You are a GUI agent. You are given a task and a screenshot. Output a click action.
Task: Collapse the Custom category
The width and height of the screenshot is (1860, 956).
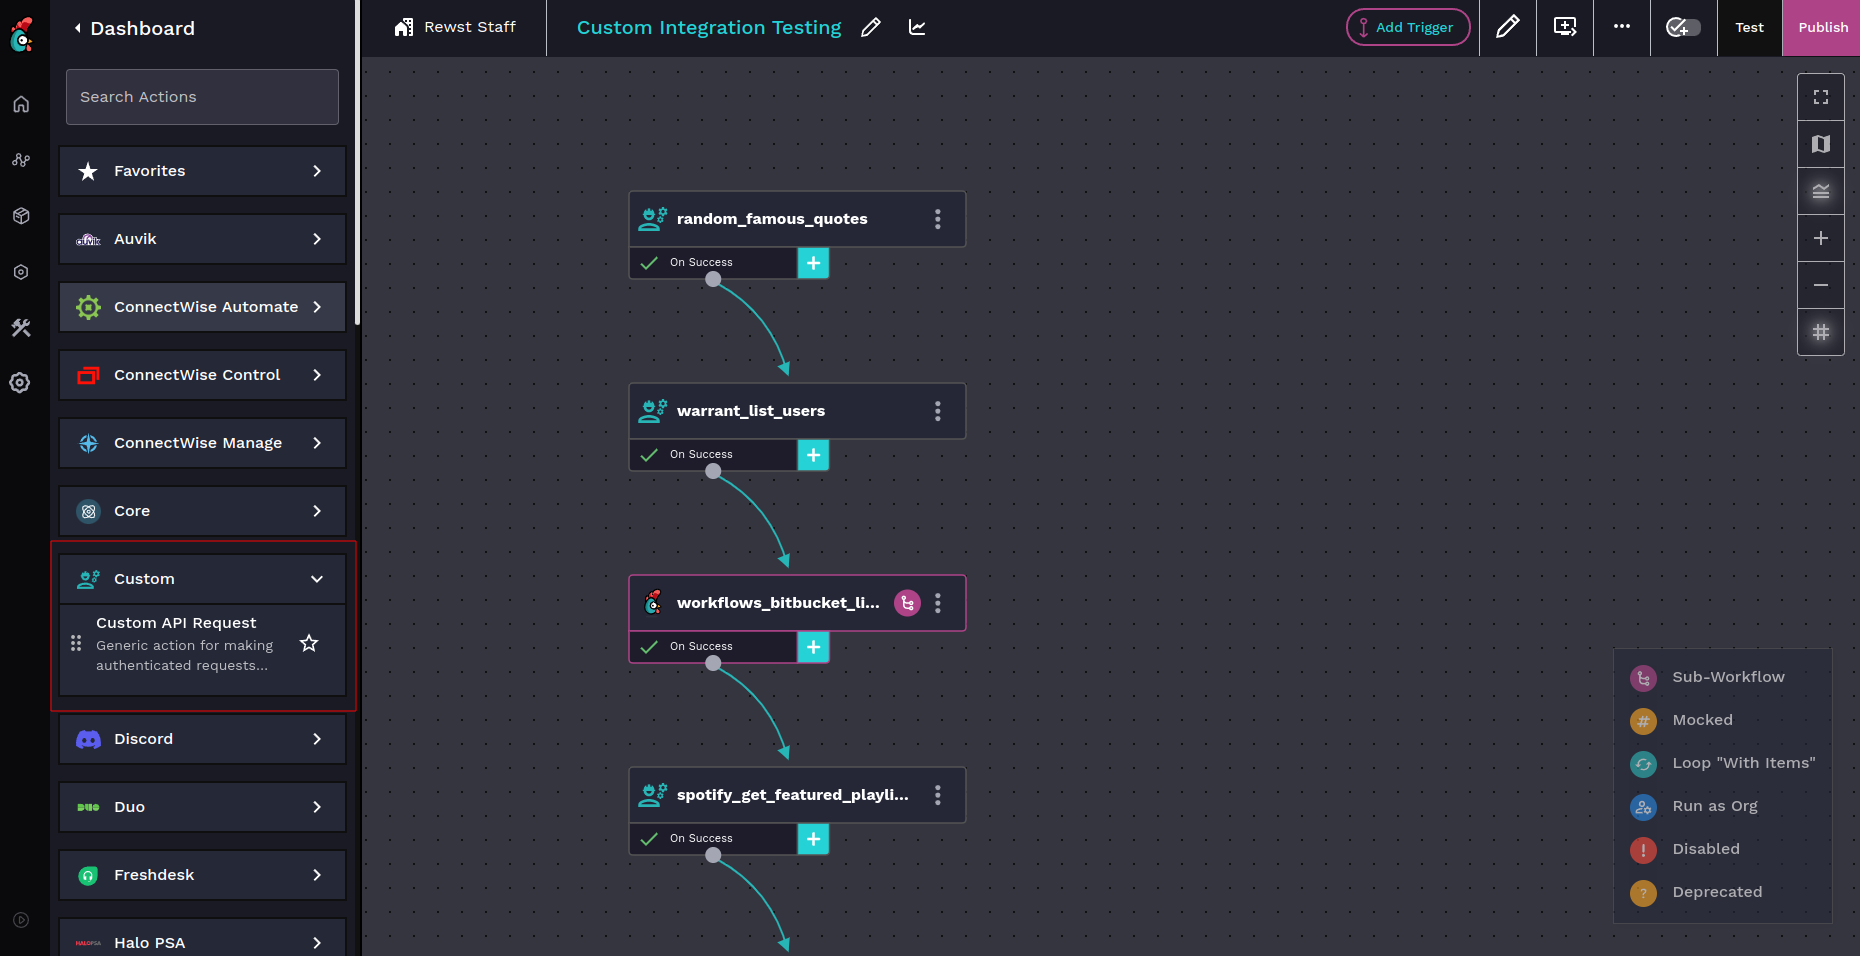click(316, 579)
